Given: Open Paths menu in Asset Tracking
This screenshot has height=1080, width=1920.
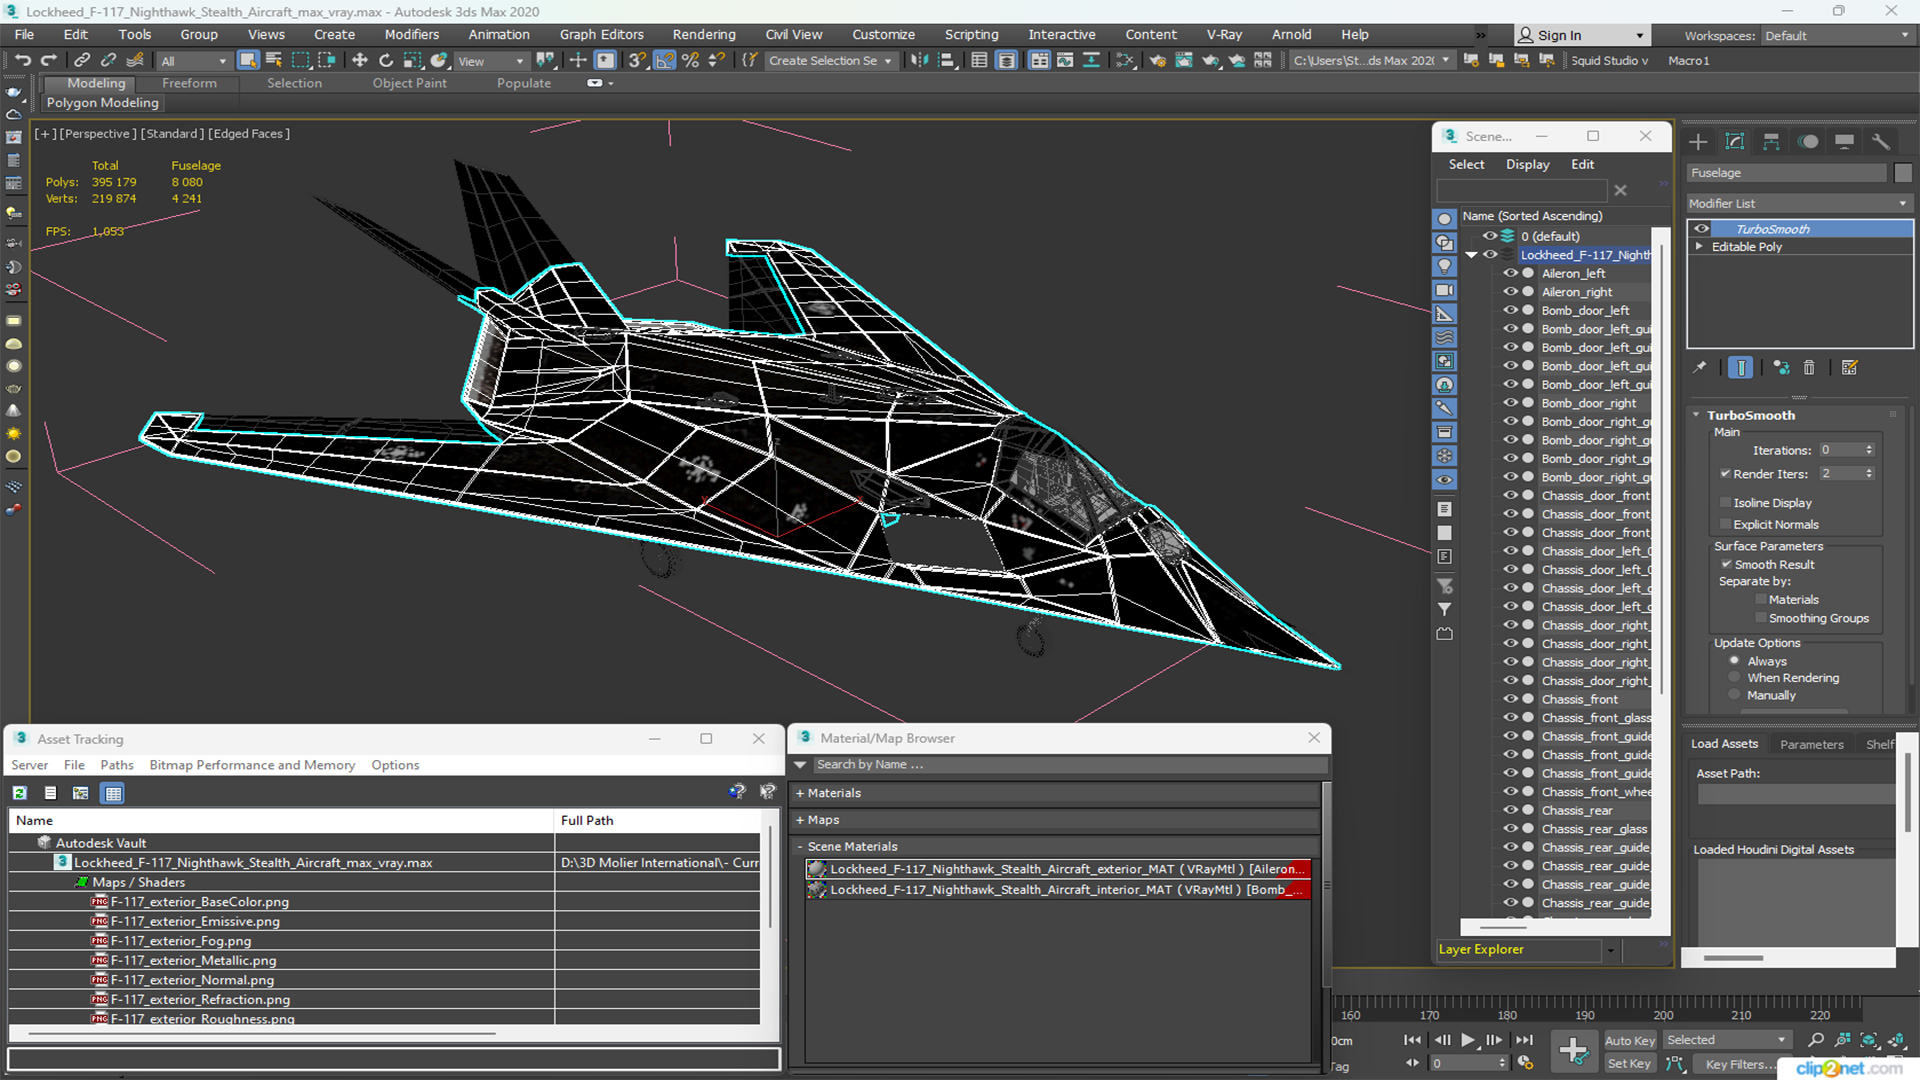Looking at the screenshot, I should [x=117, y=765].
